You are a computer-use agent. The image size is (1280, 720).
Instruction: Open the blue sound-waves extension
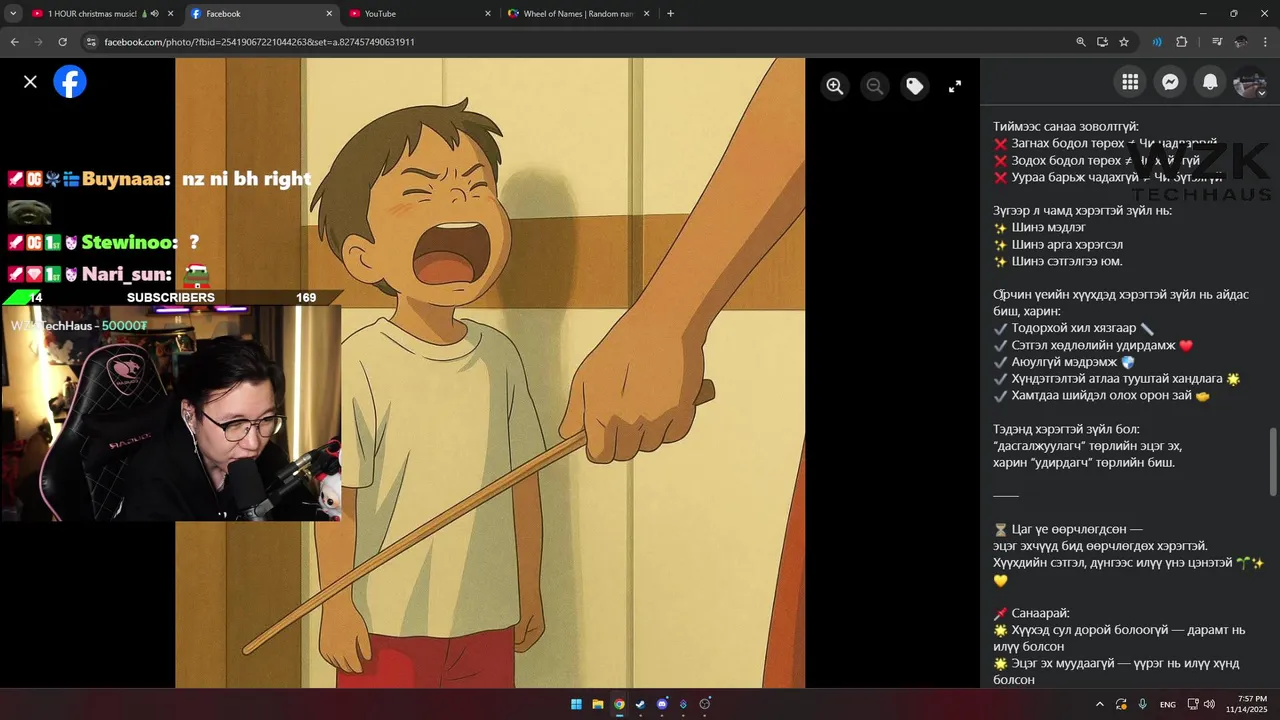click(x=1157, y=42)
